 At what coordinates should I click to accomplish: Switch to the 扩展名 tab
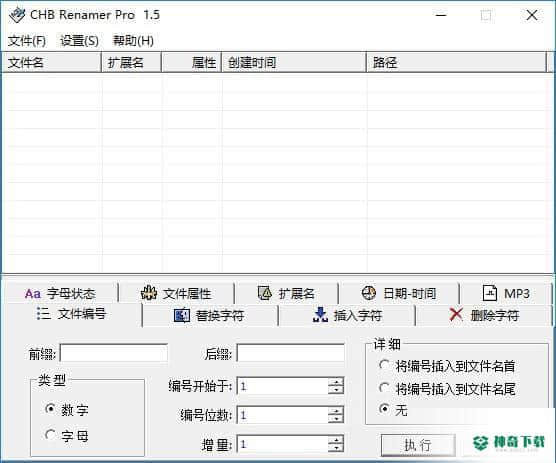coord(287,294)
